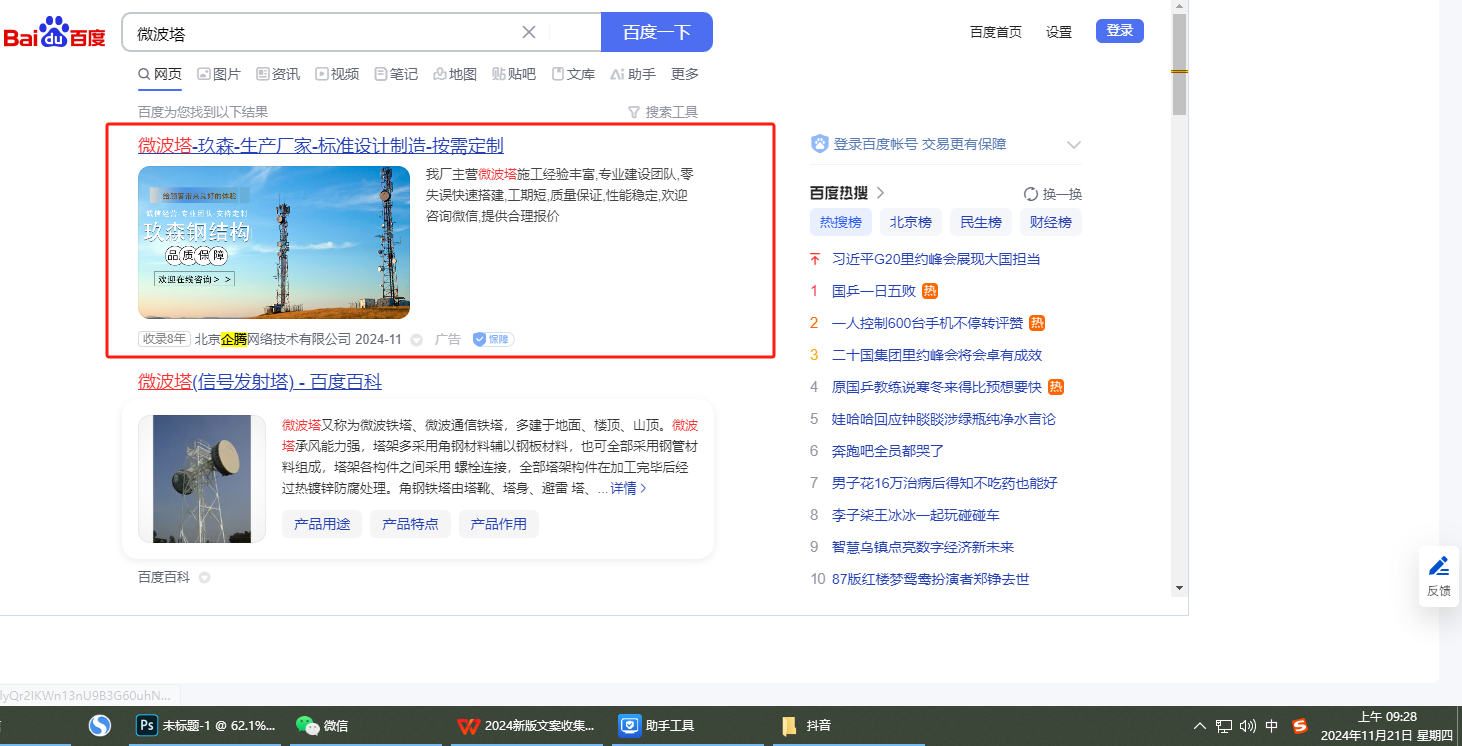Click the 微波塔 search input field
The width and height of the screenshot is (1462, 746).
point(320,33)
